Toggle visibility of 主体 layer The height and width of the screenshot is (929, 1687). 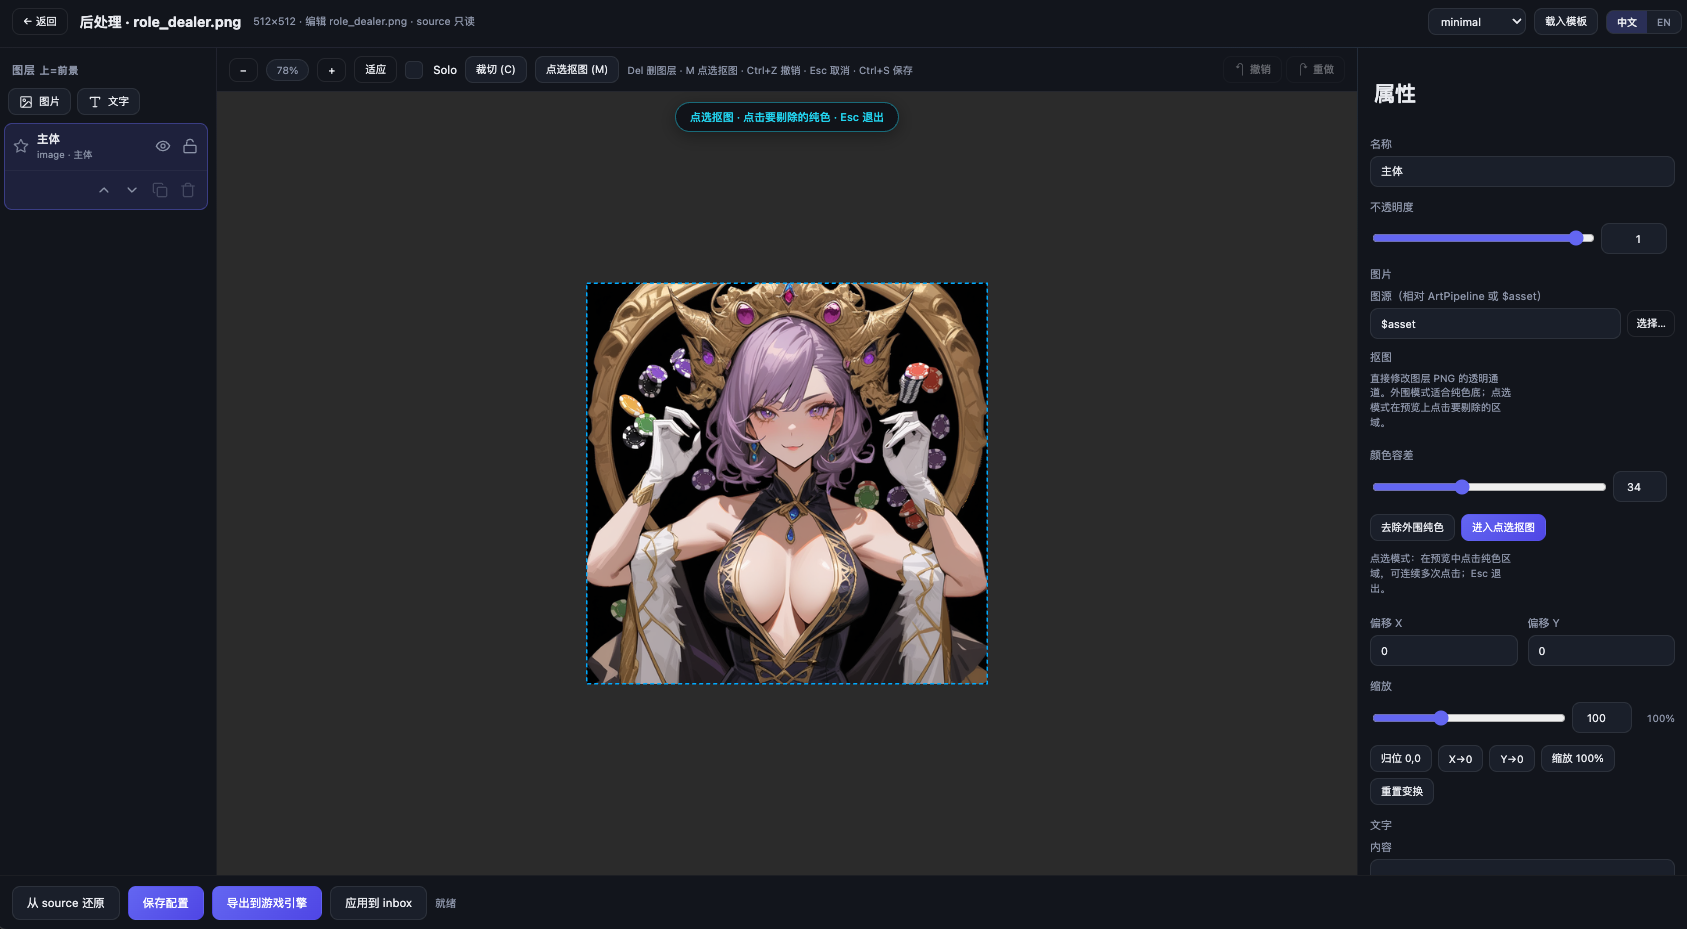coord(163,146)
